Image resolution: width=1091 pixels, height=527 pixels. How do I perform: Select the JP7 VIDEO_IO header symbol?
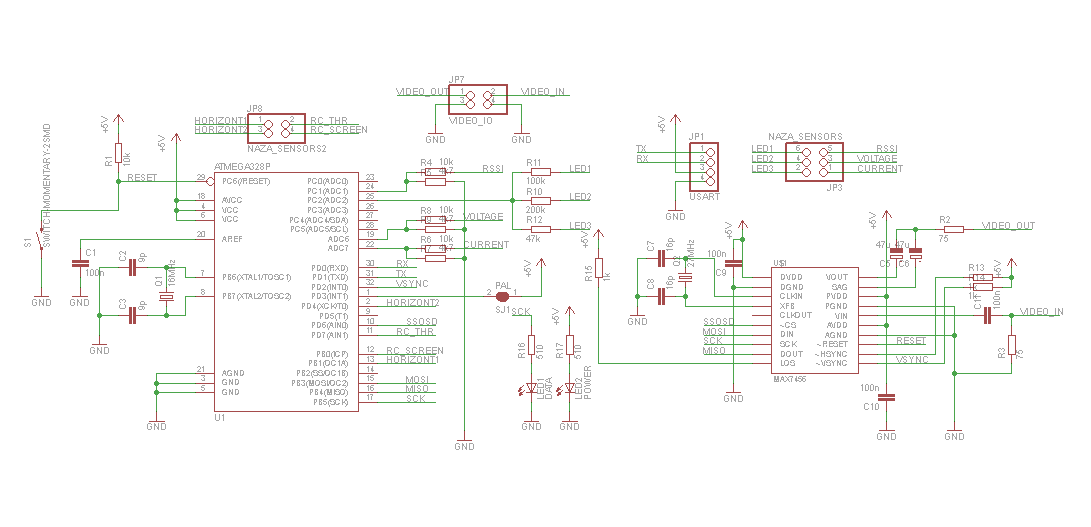[477, 100]
